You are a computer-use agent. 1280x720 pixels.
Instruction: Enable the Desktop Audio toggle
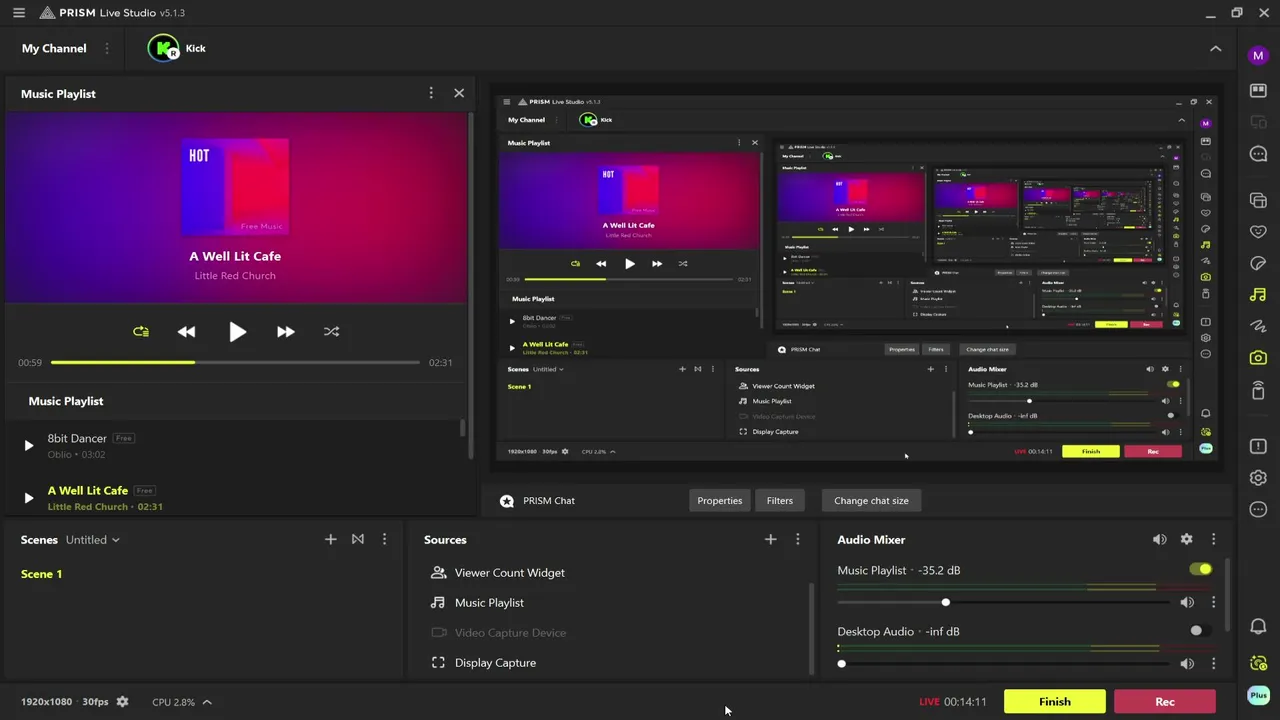1201,630
